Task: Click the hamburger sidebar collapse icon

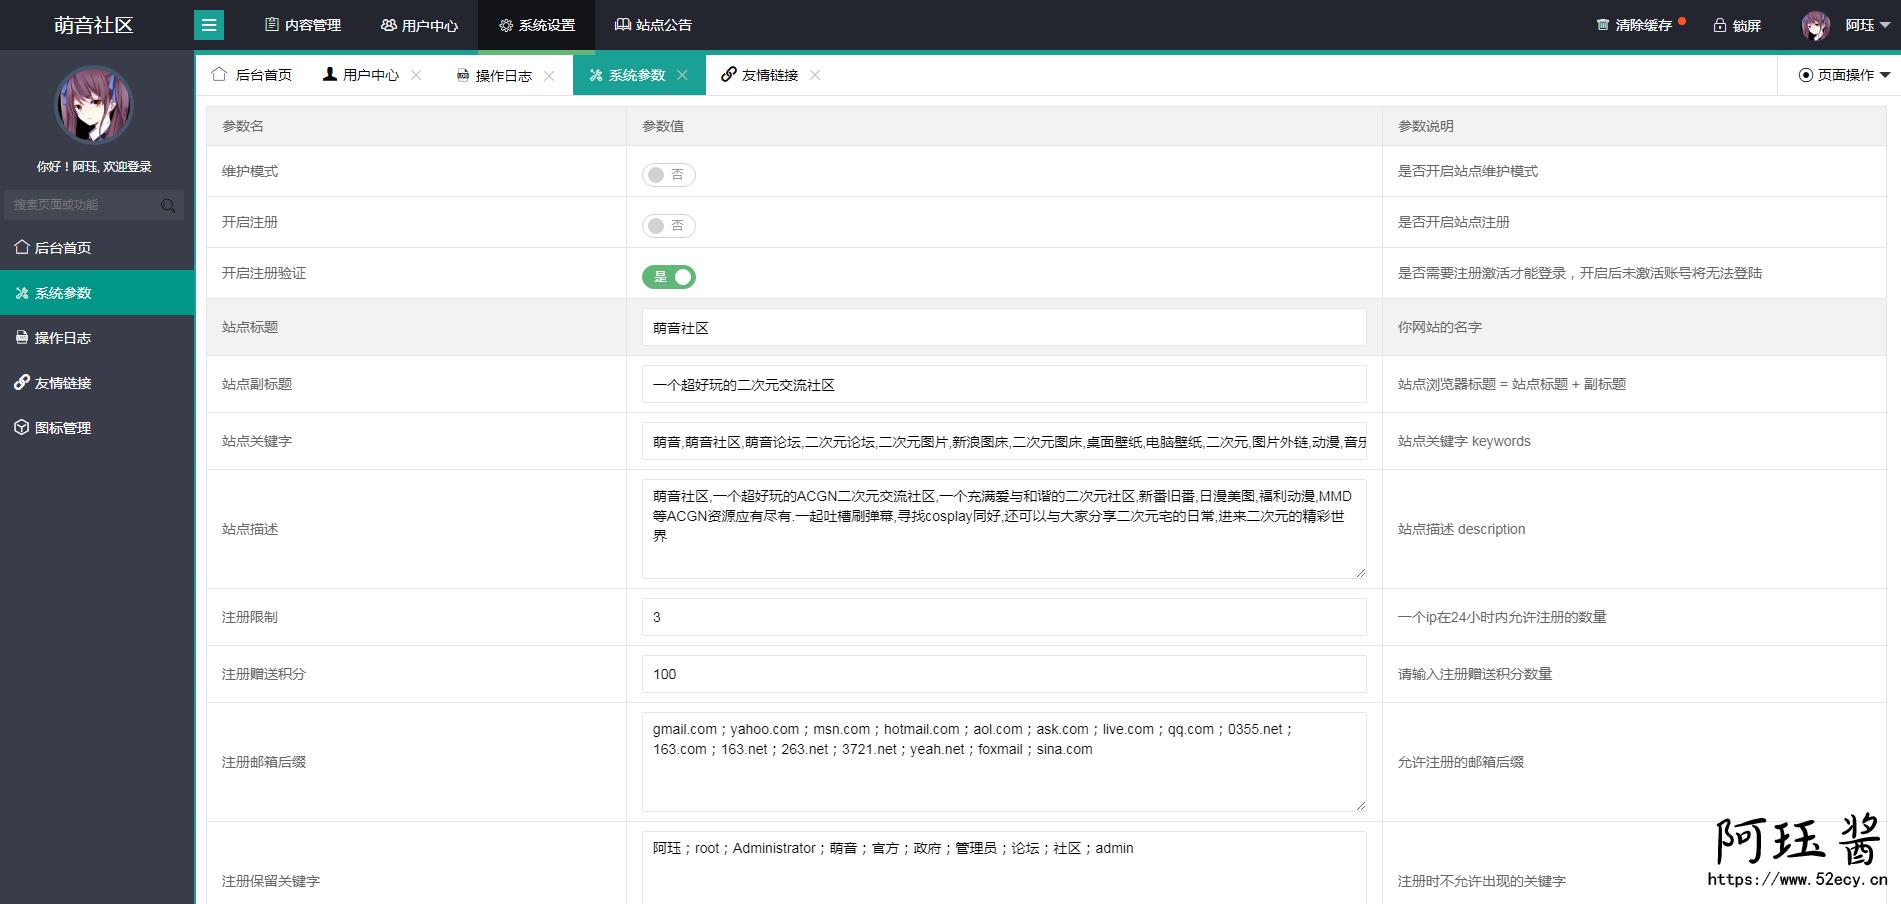Action: pos(209,25)
